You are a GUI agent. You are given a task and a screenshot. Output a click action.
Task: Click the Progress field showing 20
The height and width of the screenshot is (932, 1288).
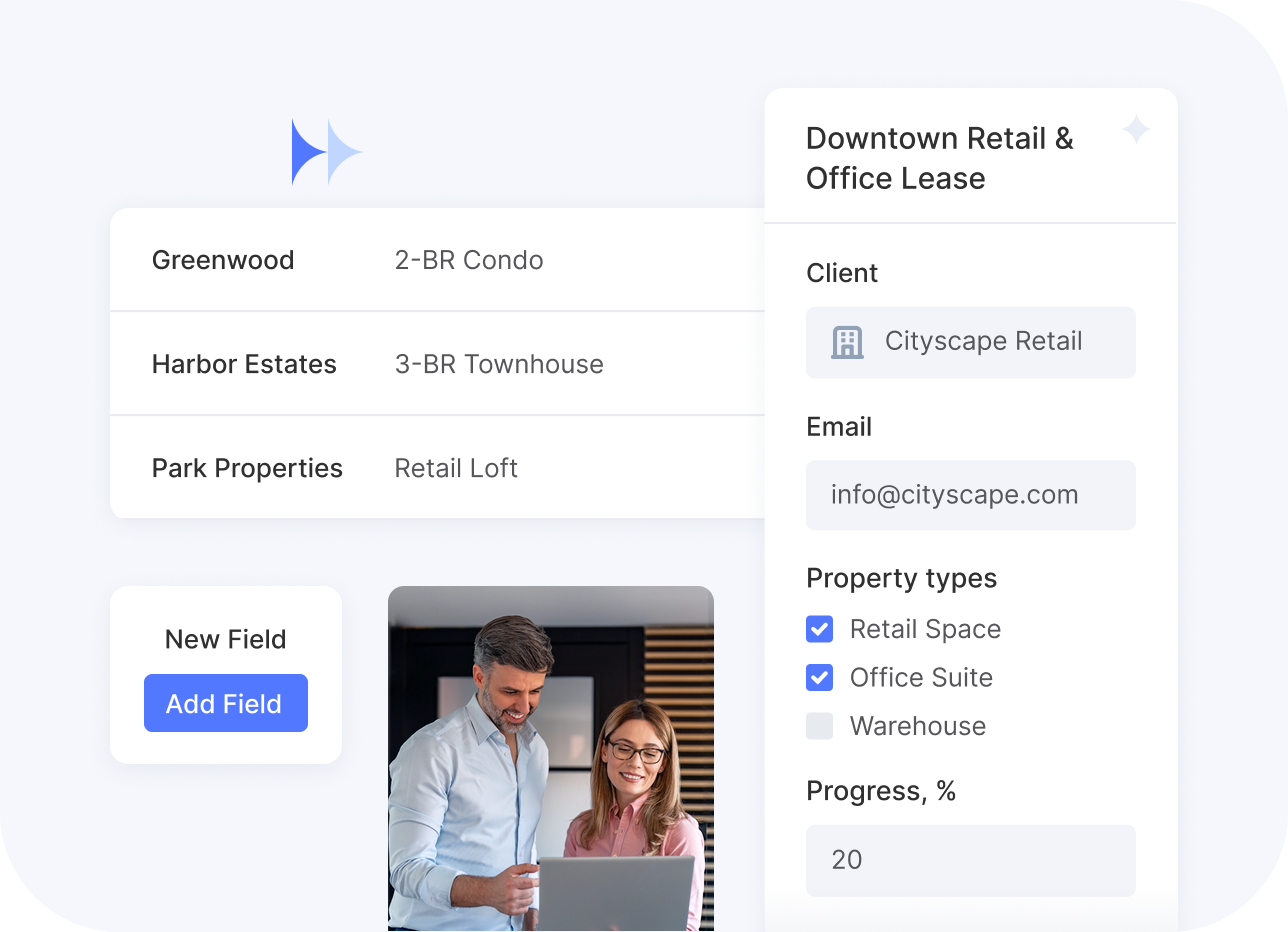(970, 860)
